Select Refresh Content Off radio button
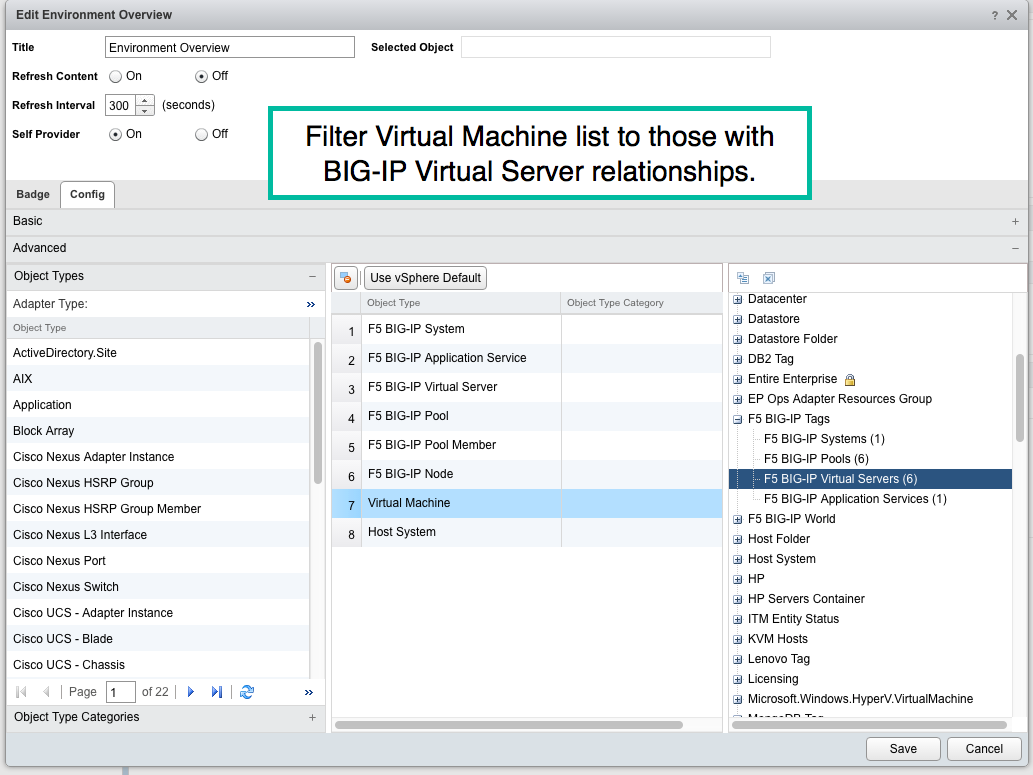The width and height of the screenshot is (1033, 775). pos(202,76)
